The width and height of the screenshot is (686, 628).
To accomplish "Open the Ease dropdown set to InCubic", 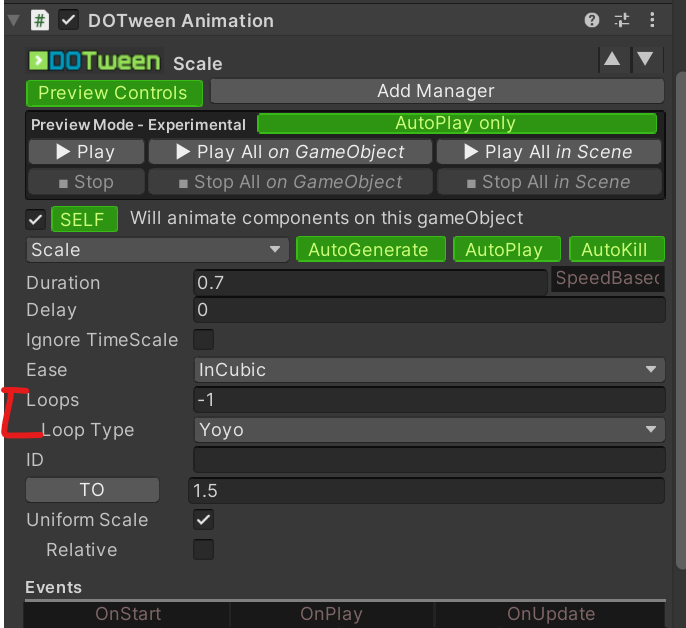I will [429, 369].
